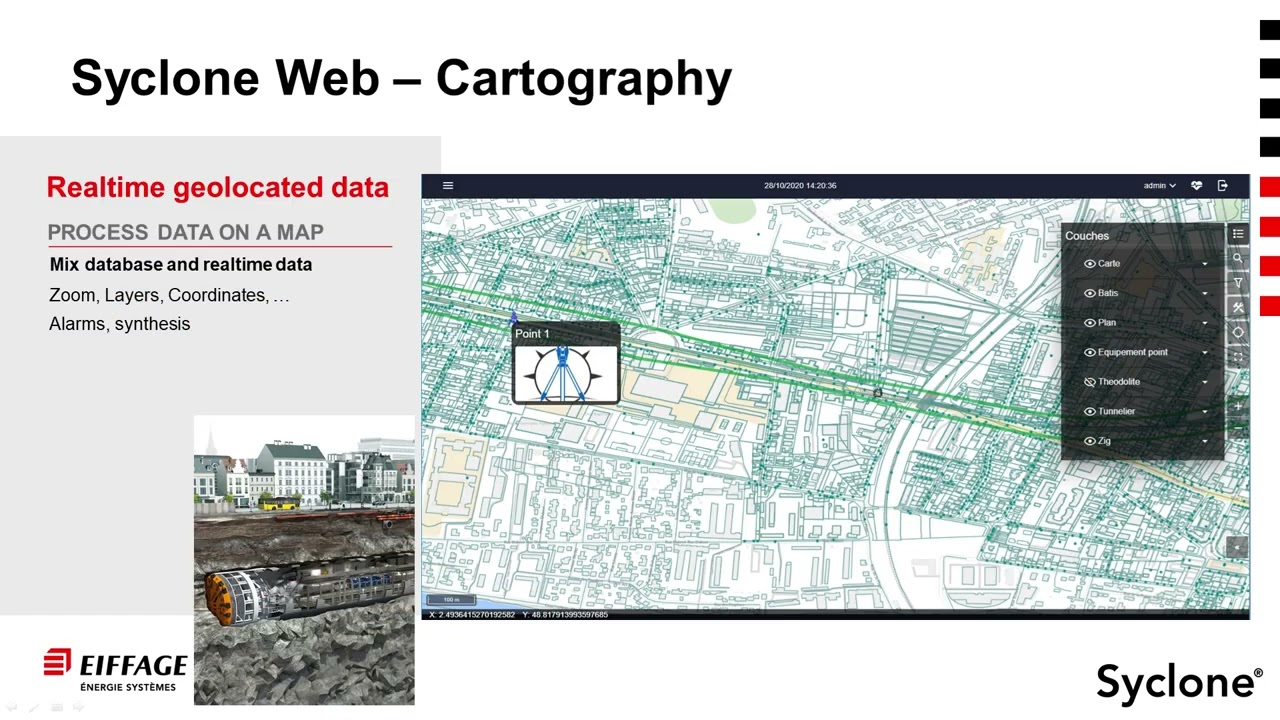The image size is (1280, 720).
Task: Click the X Y coordinates readout
Action: coord(518,615)
